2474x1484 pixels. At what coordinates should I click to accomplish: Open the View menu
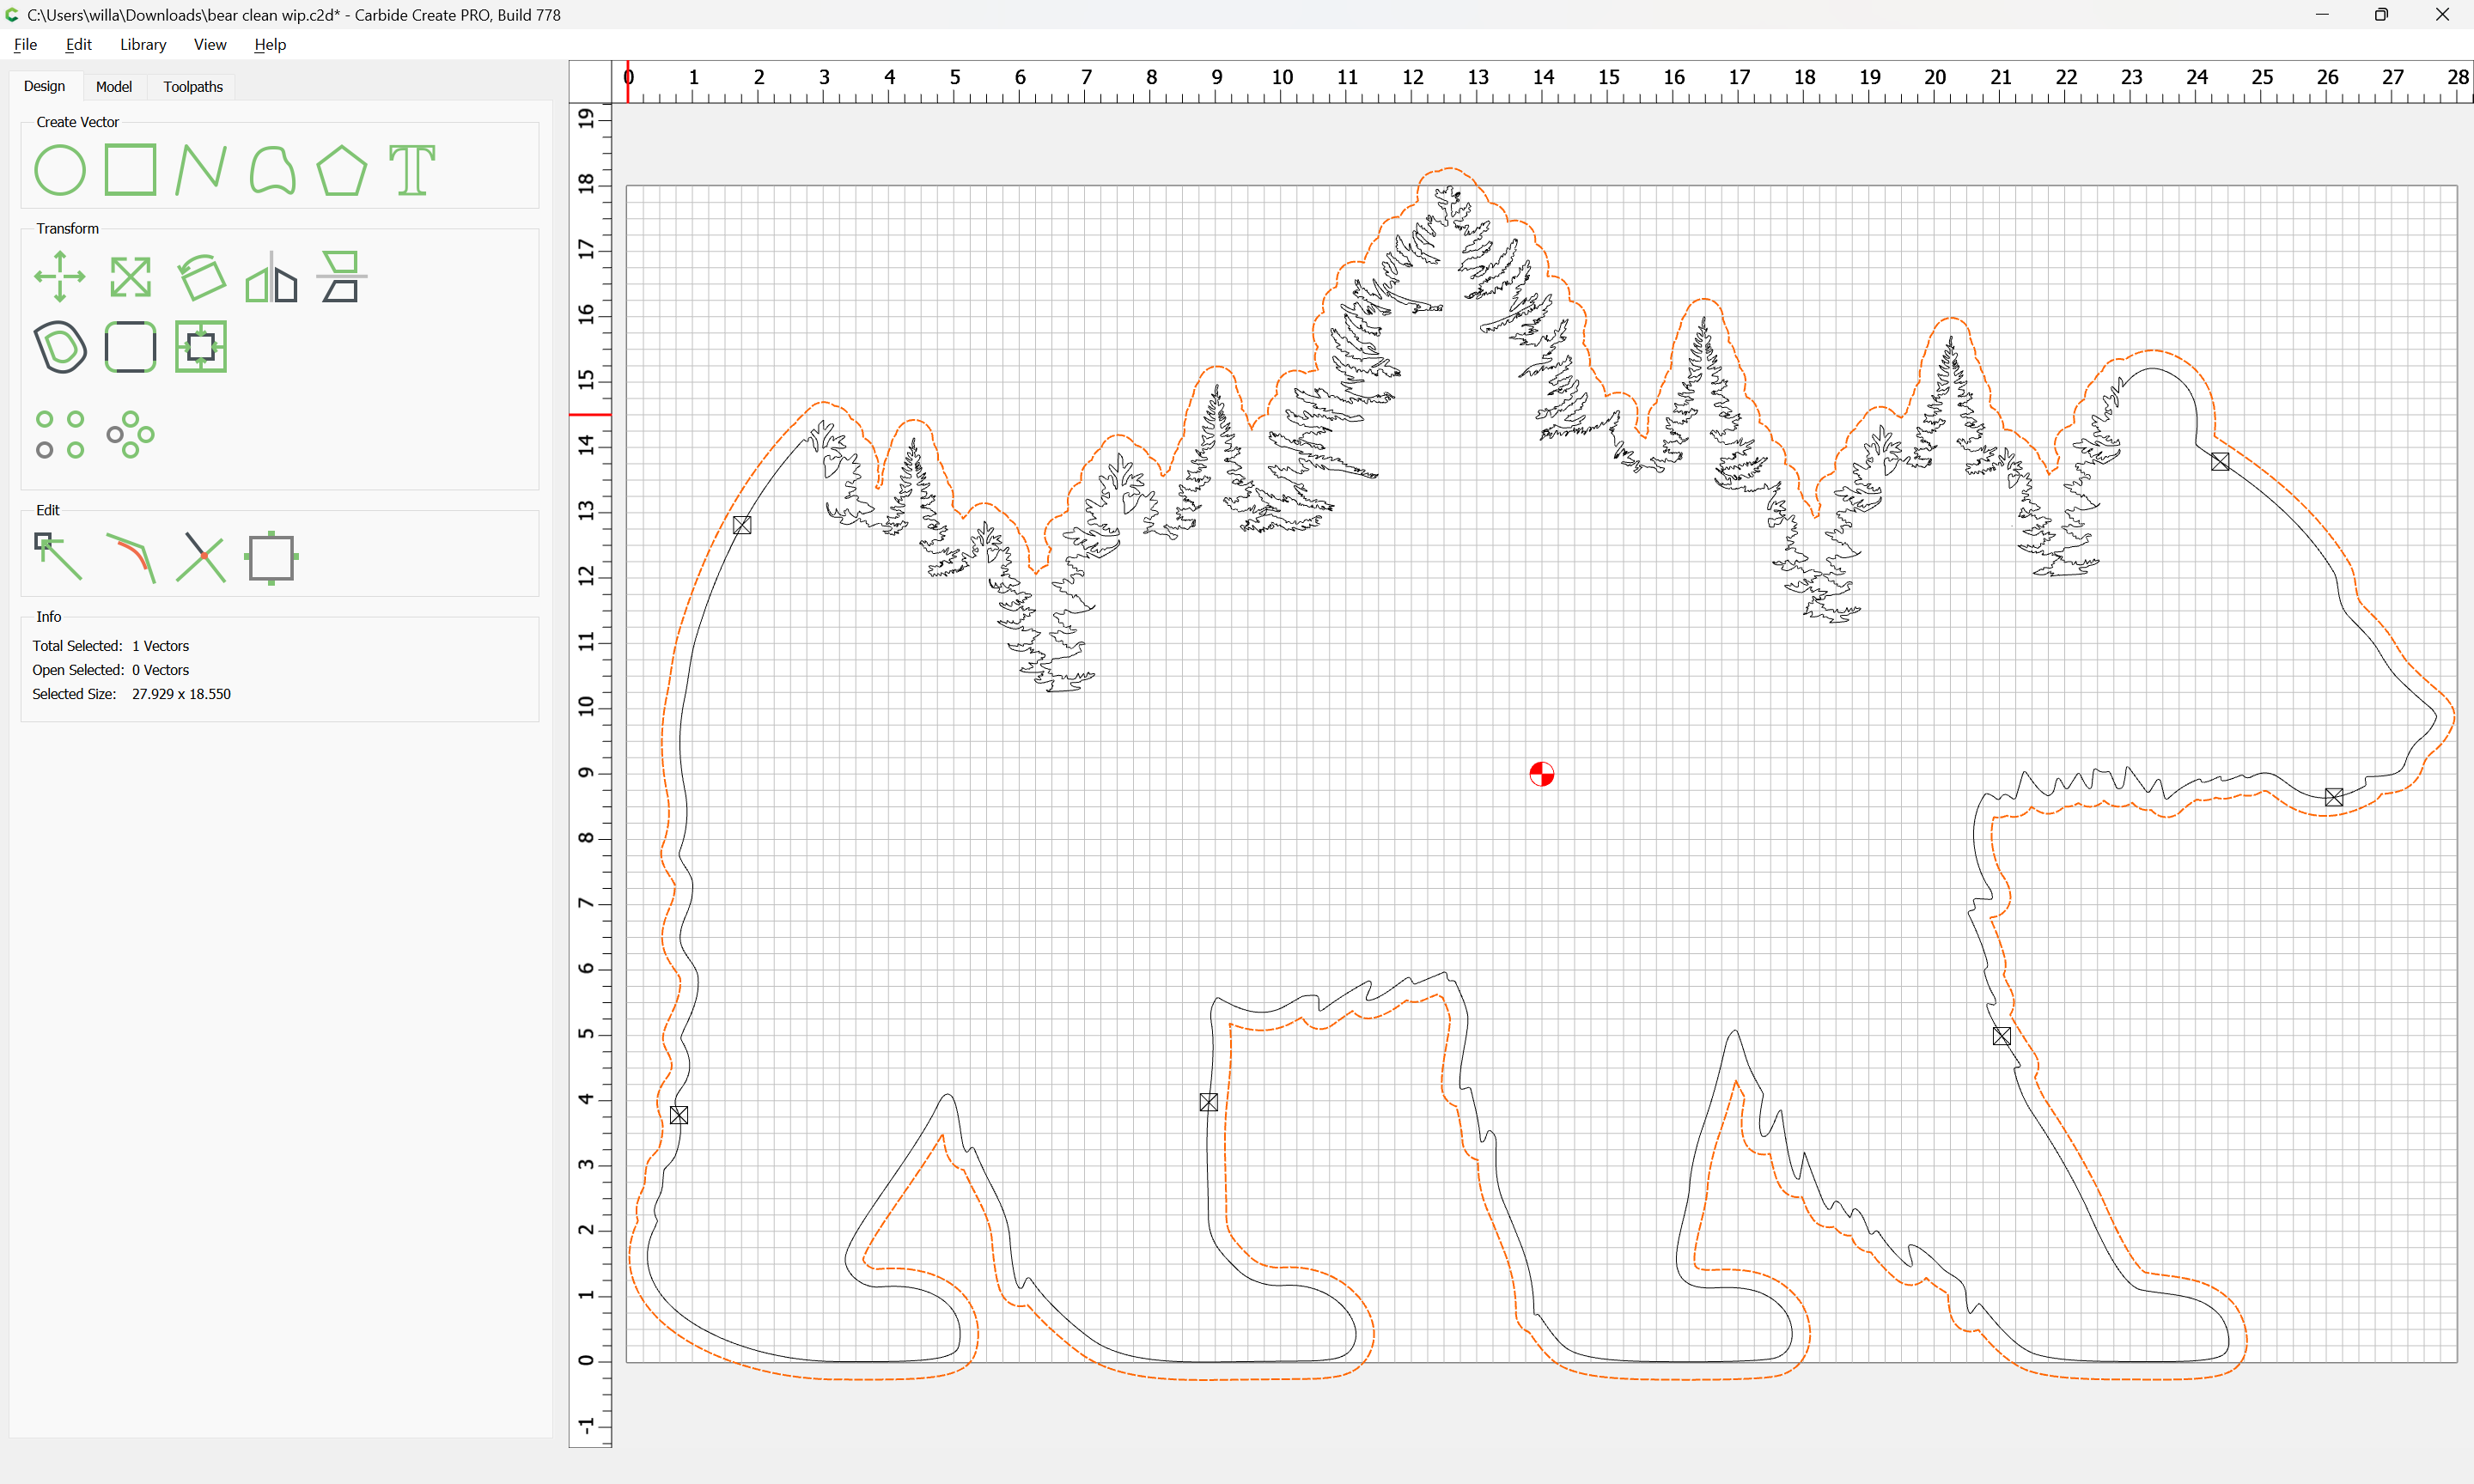tap(210, 44)
